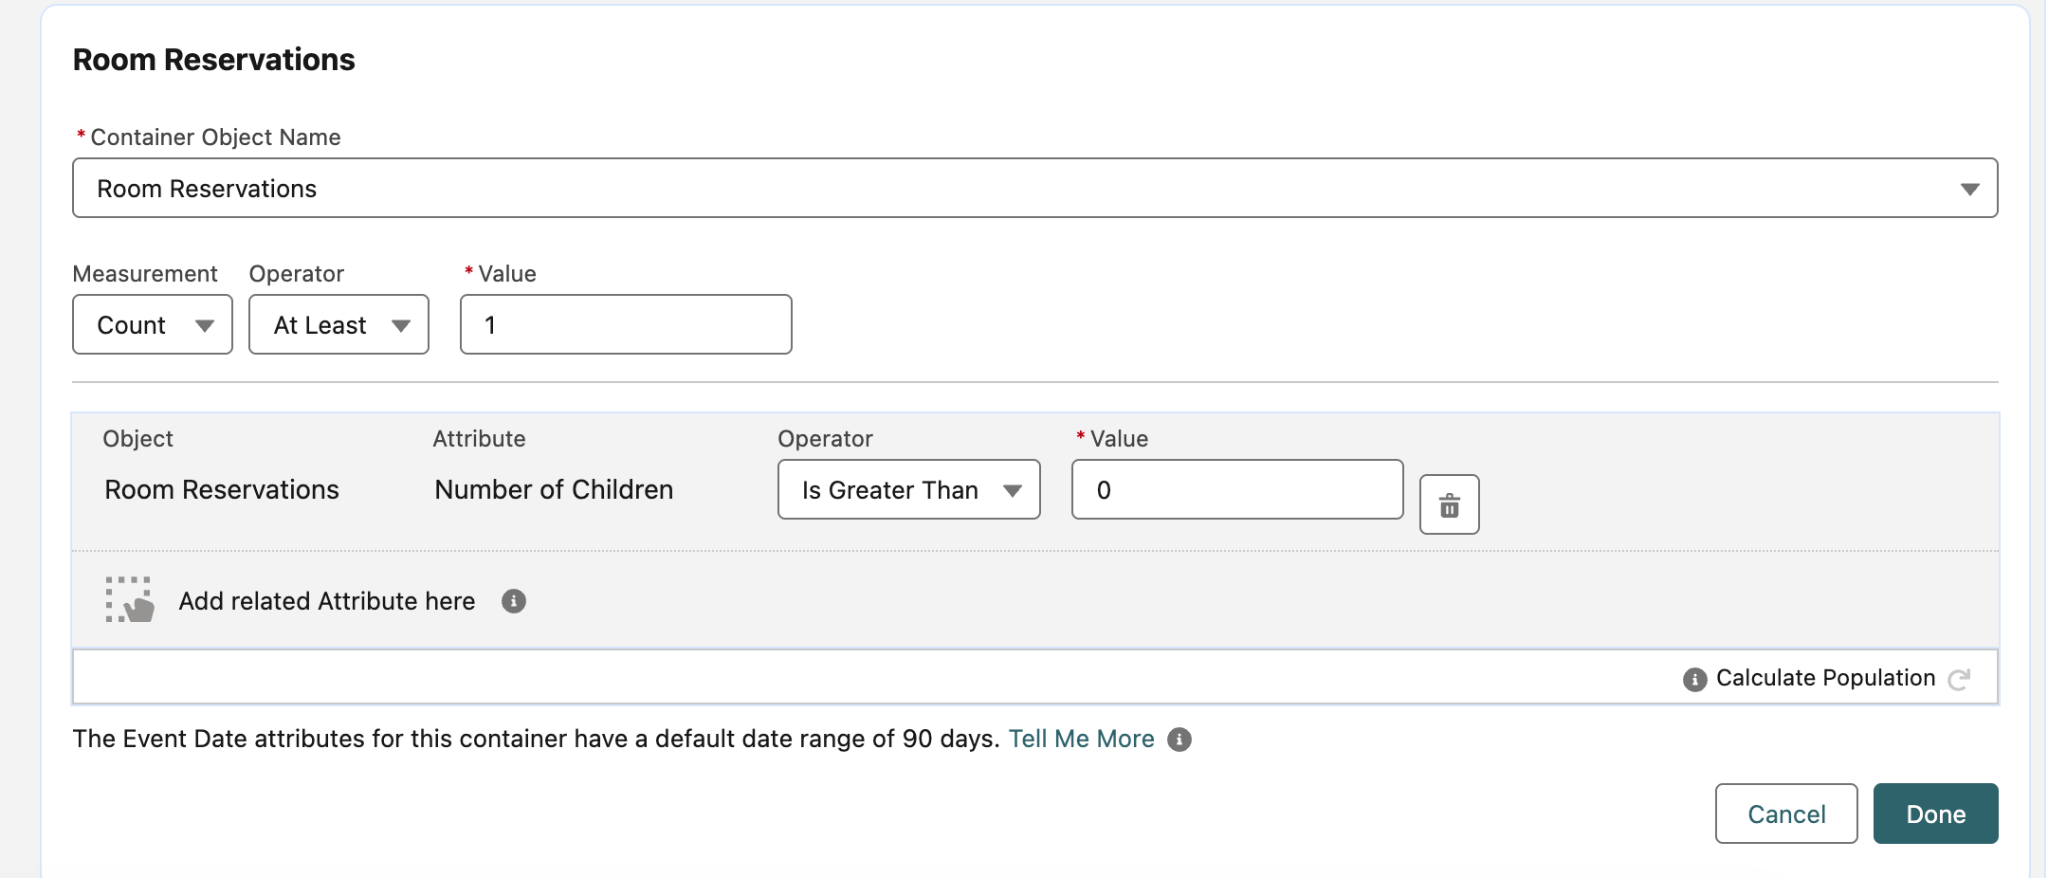Open the Container Object Name dropdown
The height and width of the screenshot is (878, 2048).
[1035, 188]
